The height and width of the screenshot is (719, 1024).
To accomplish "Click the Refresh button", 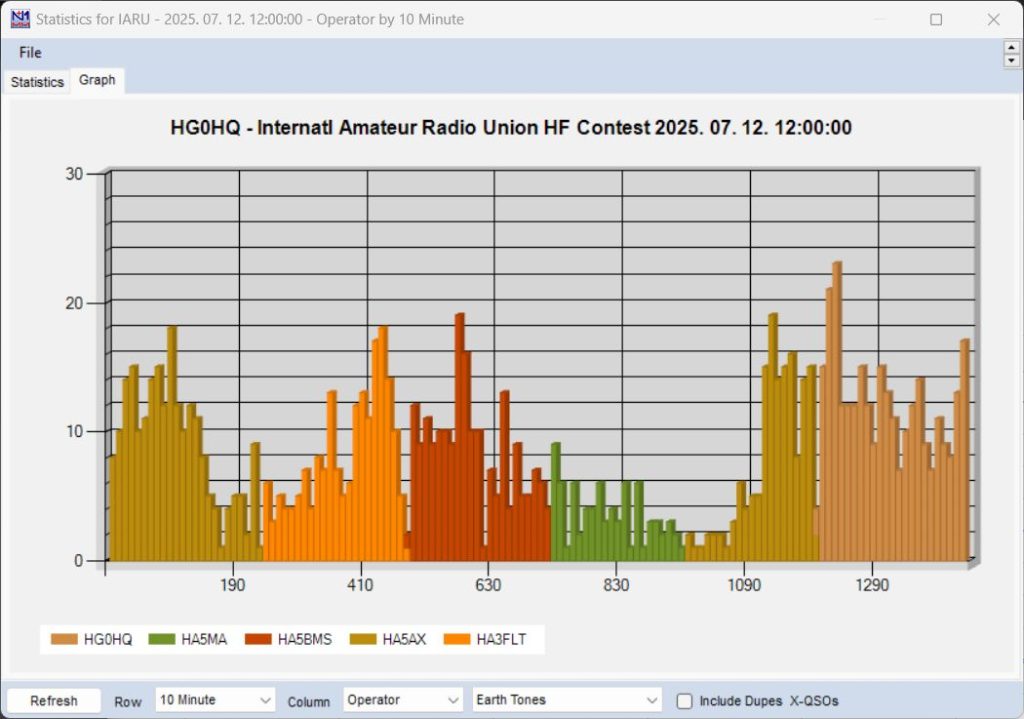I will click(x=54, y=701).
